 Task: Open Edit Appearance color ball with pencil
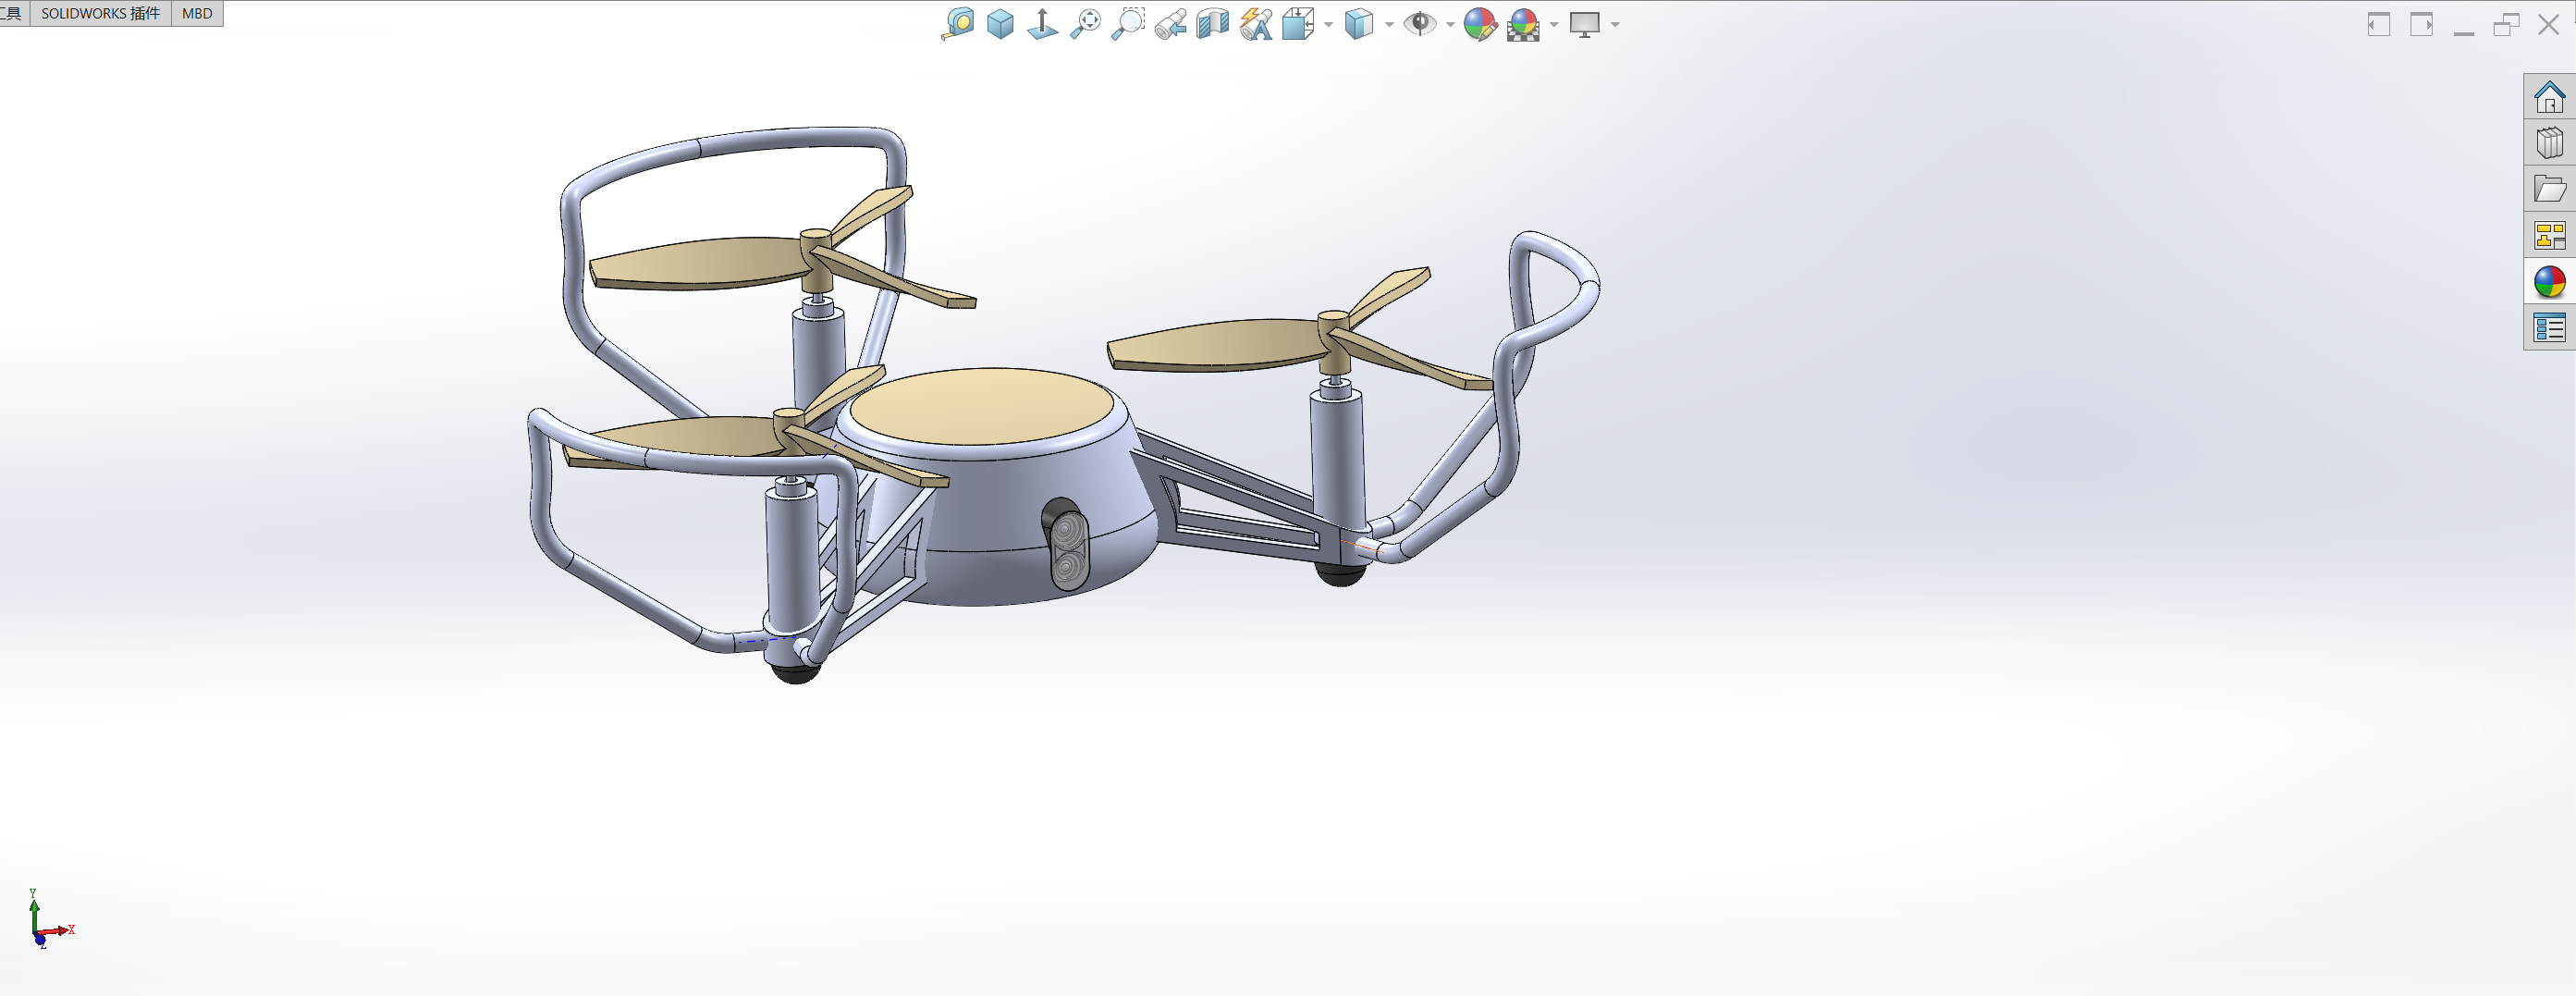(x=1480, y=24)
